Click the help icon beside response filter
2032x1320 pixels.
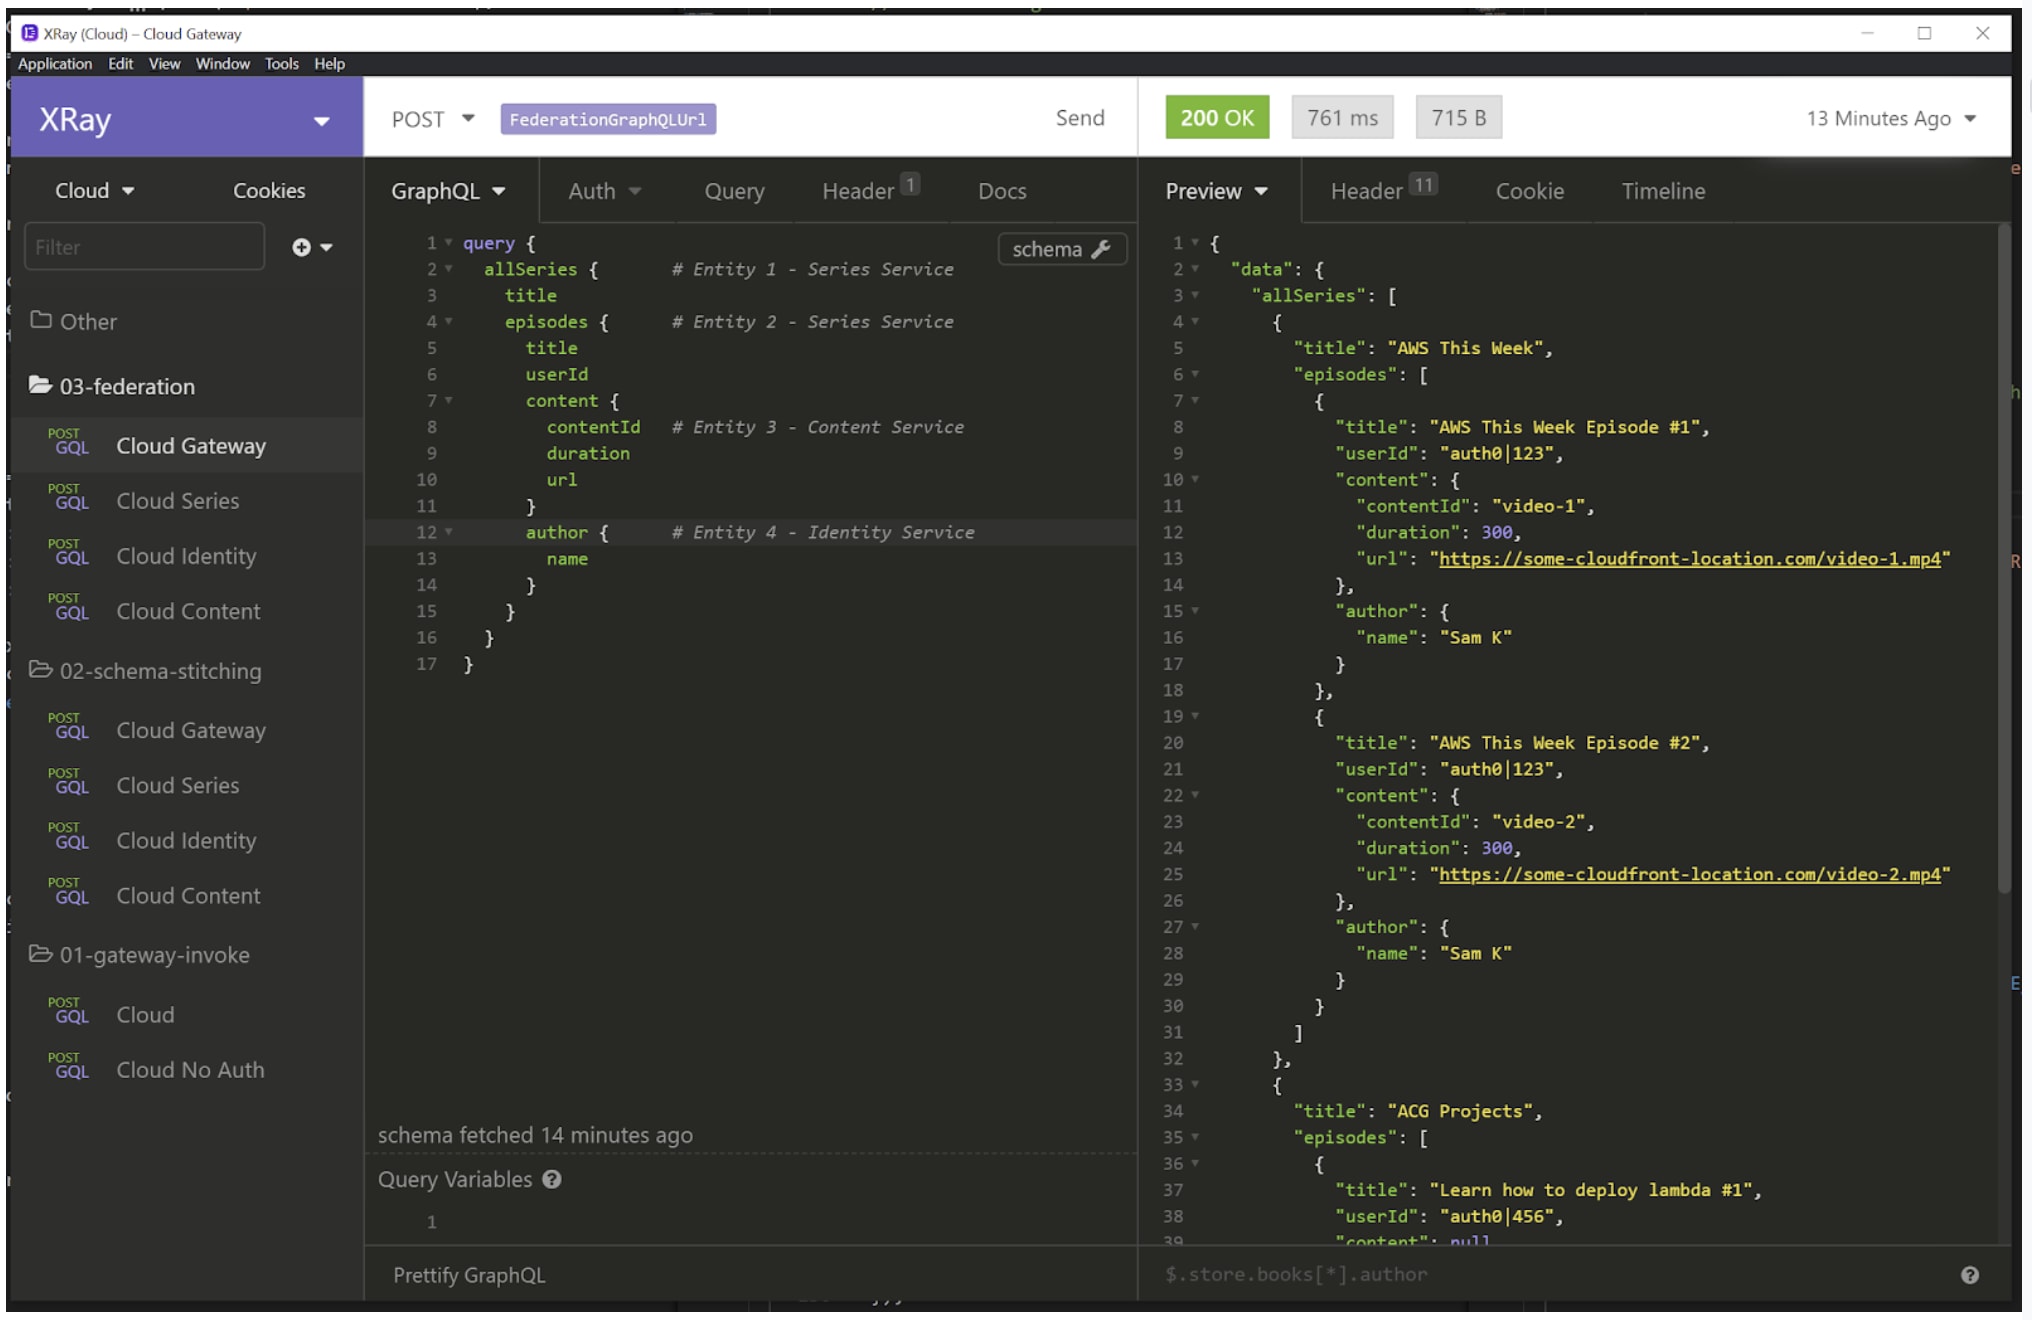click(x=1969, y=1275)
